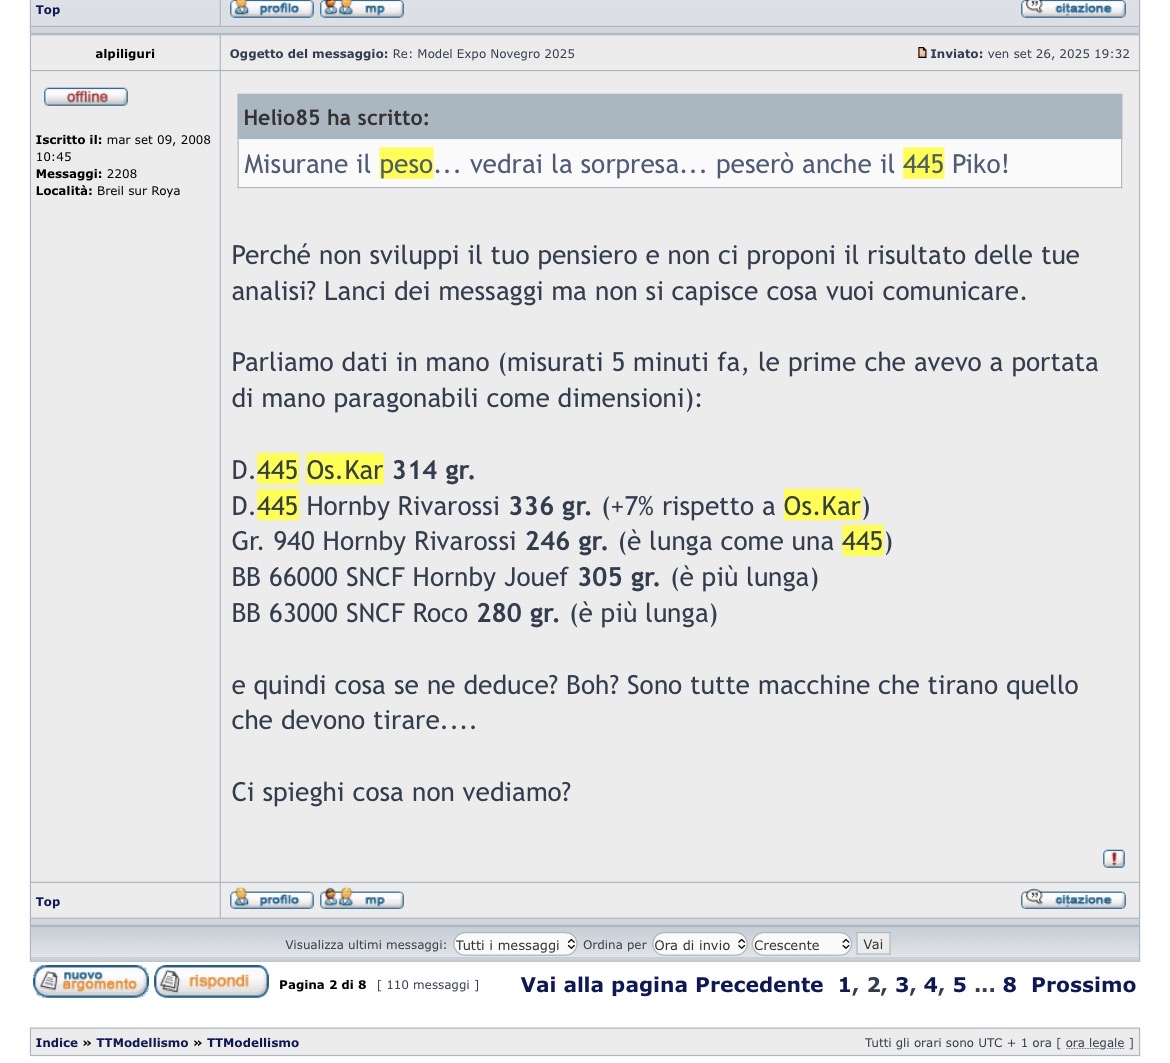Open the Crescente order dropdown
This screenshot has height=1063, width=1170.
pyautogui.click(x=802, y=945)
